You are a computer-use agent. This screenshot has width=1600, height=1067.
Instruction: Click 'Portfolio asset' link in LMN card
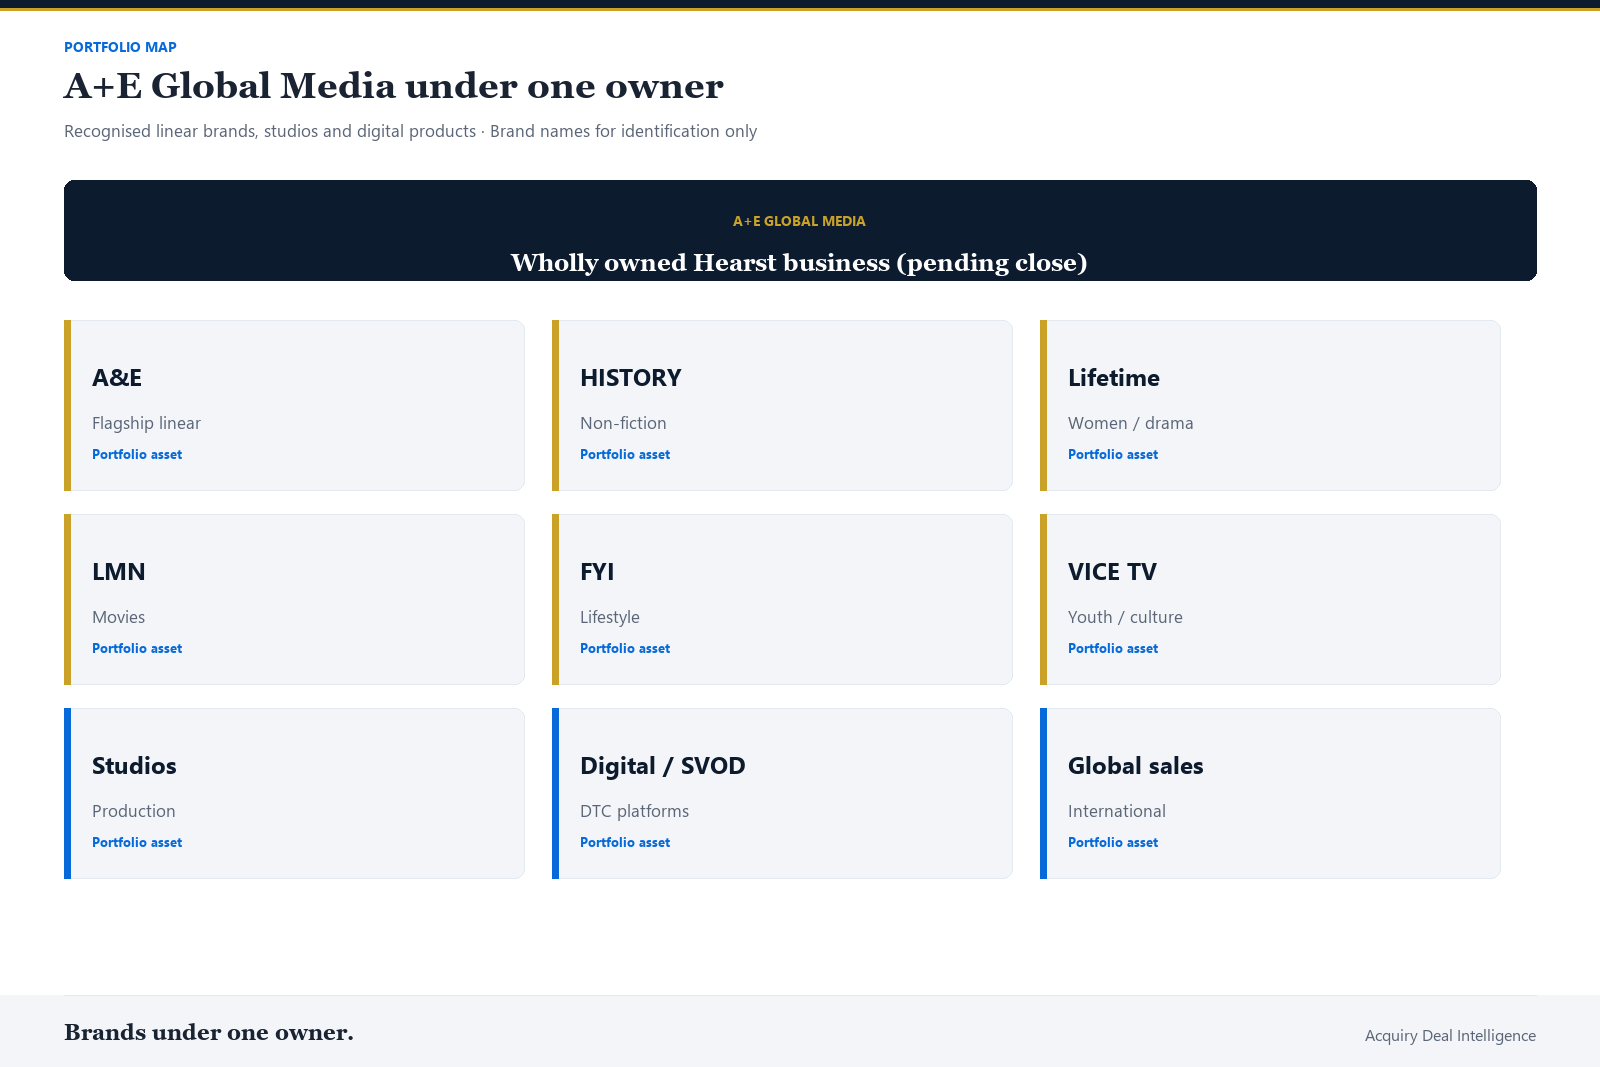click(137, 648)
